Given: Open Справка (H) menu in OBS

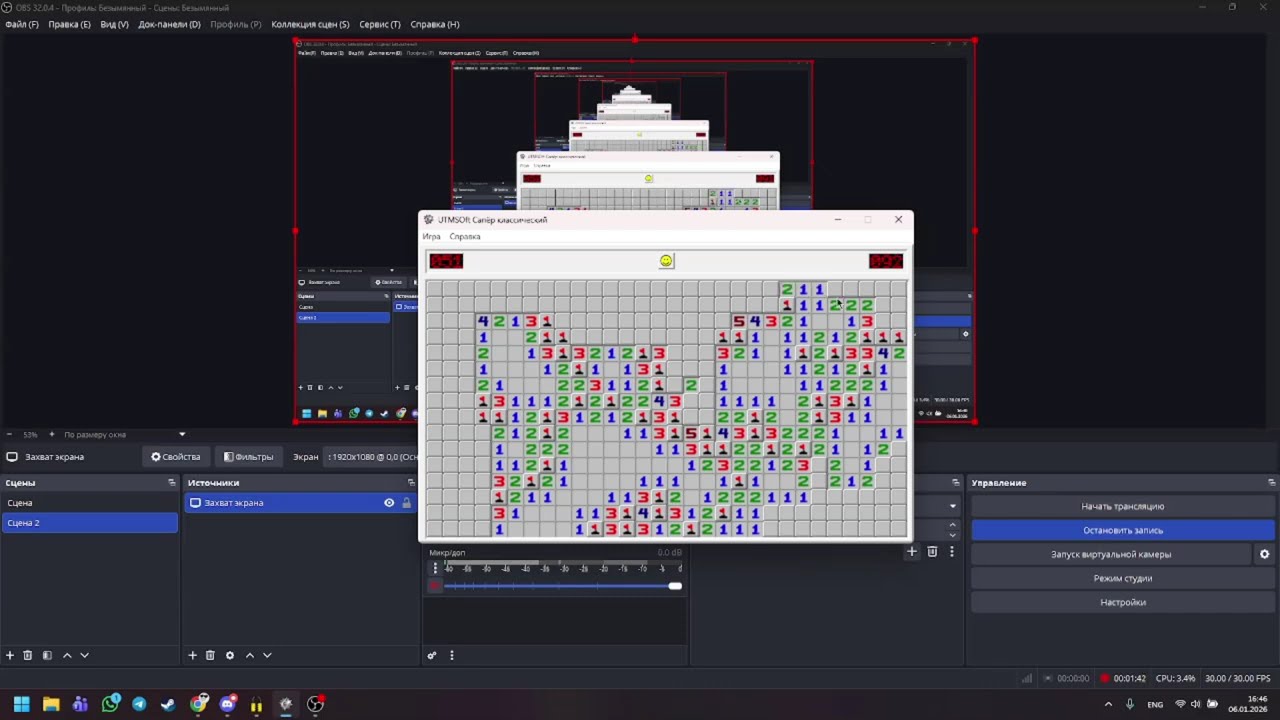Looking at the screenshot, I should click(435, 24).
